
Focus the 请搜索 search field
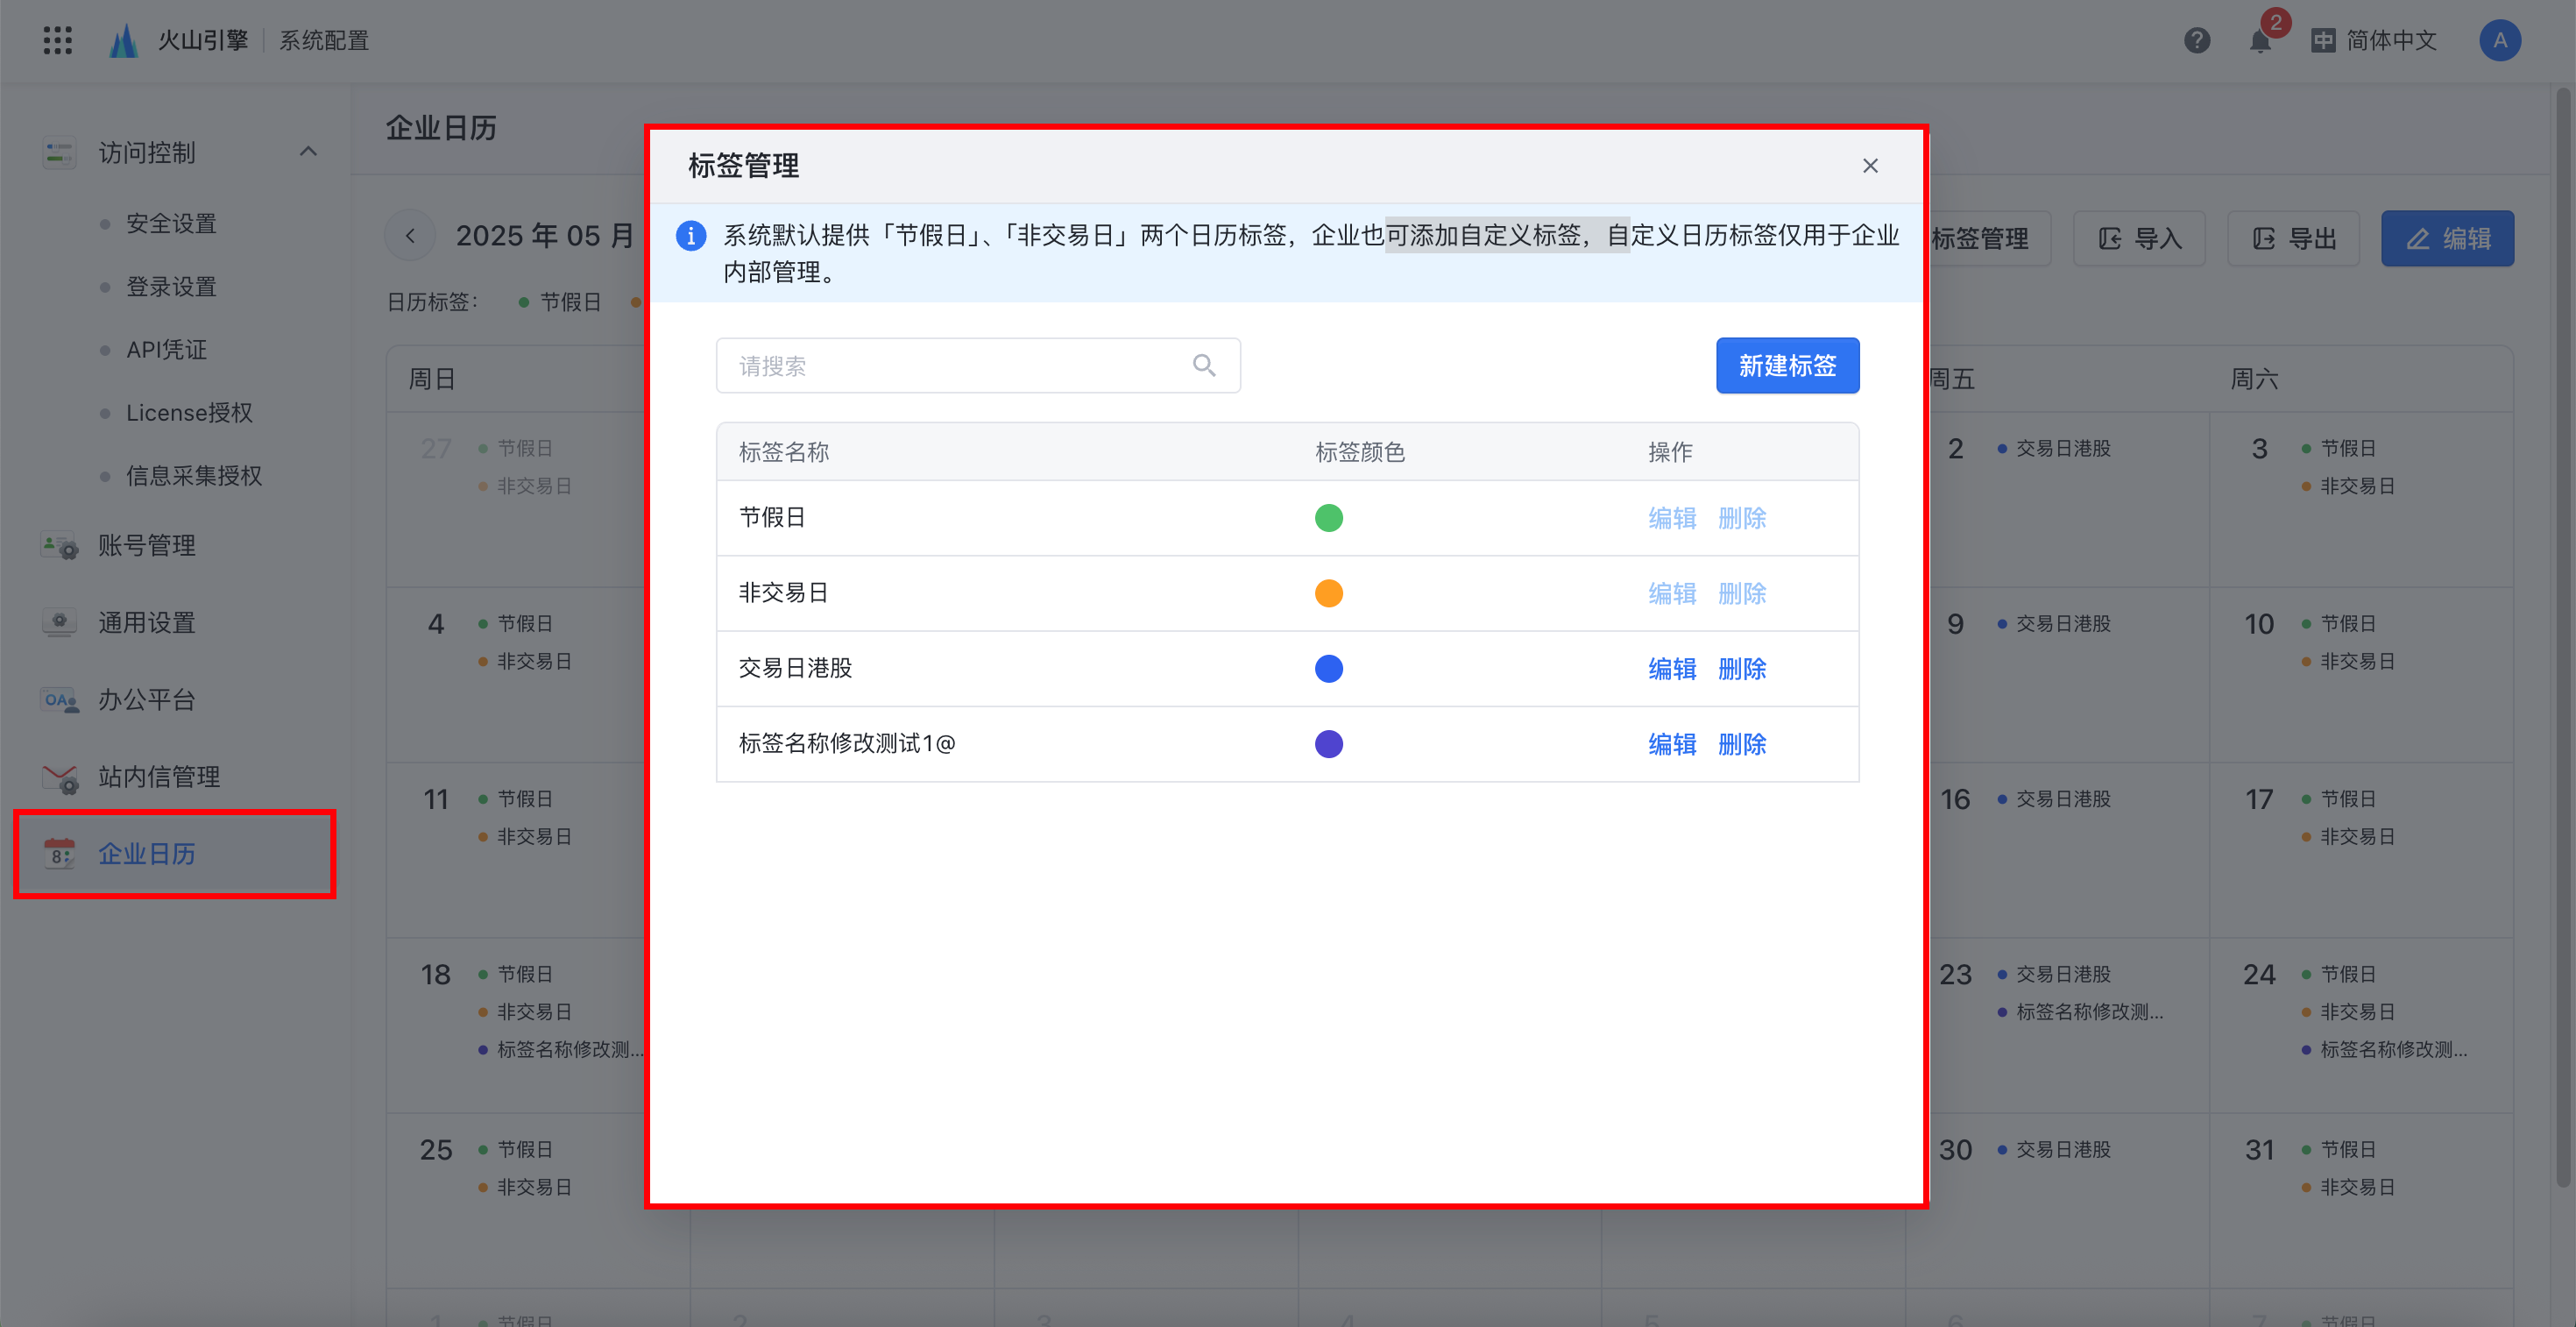point(978,365)
